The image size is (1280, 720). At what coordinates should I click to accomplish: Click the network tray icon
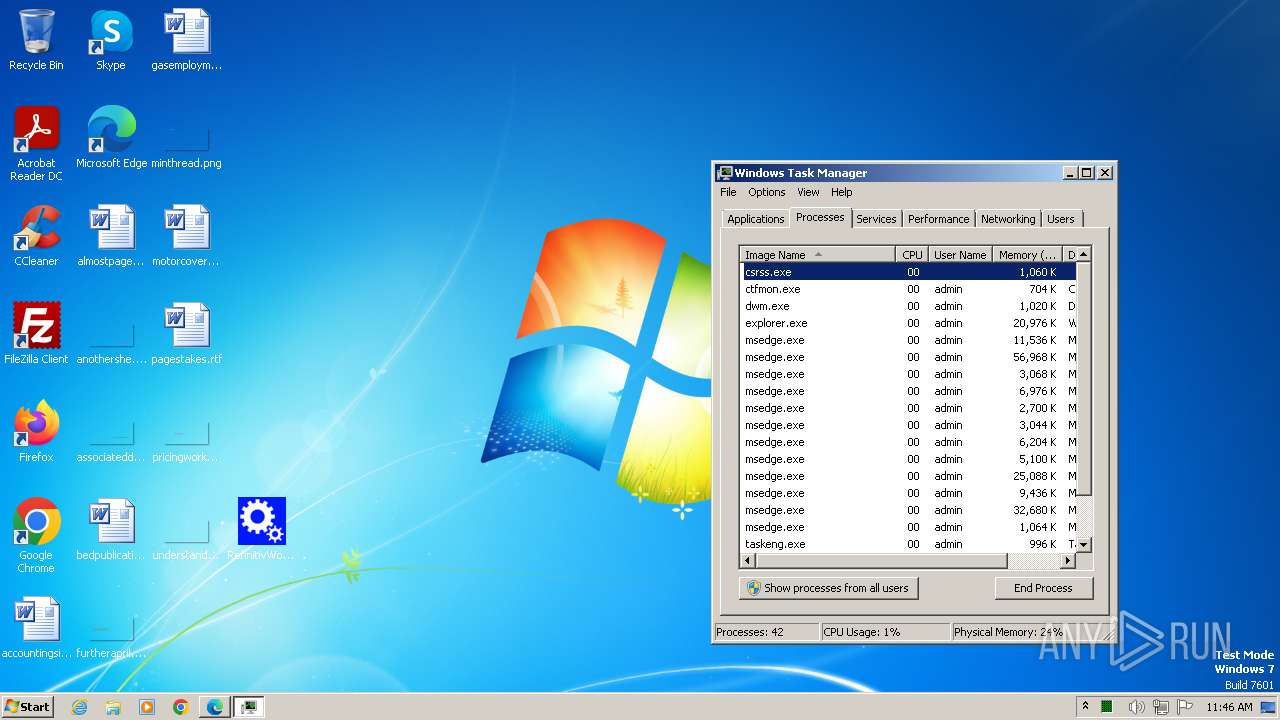coord(1161,707)
